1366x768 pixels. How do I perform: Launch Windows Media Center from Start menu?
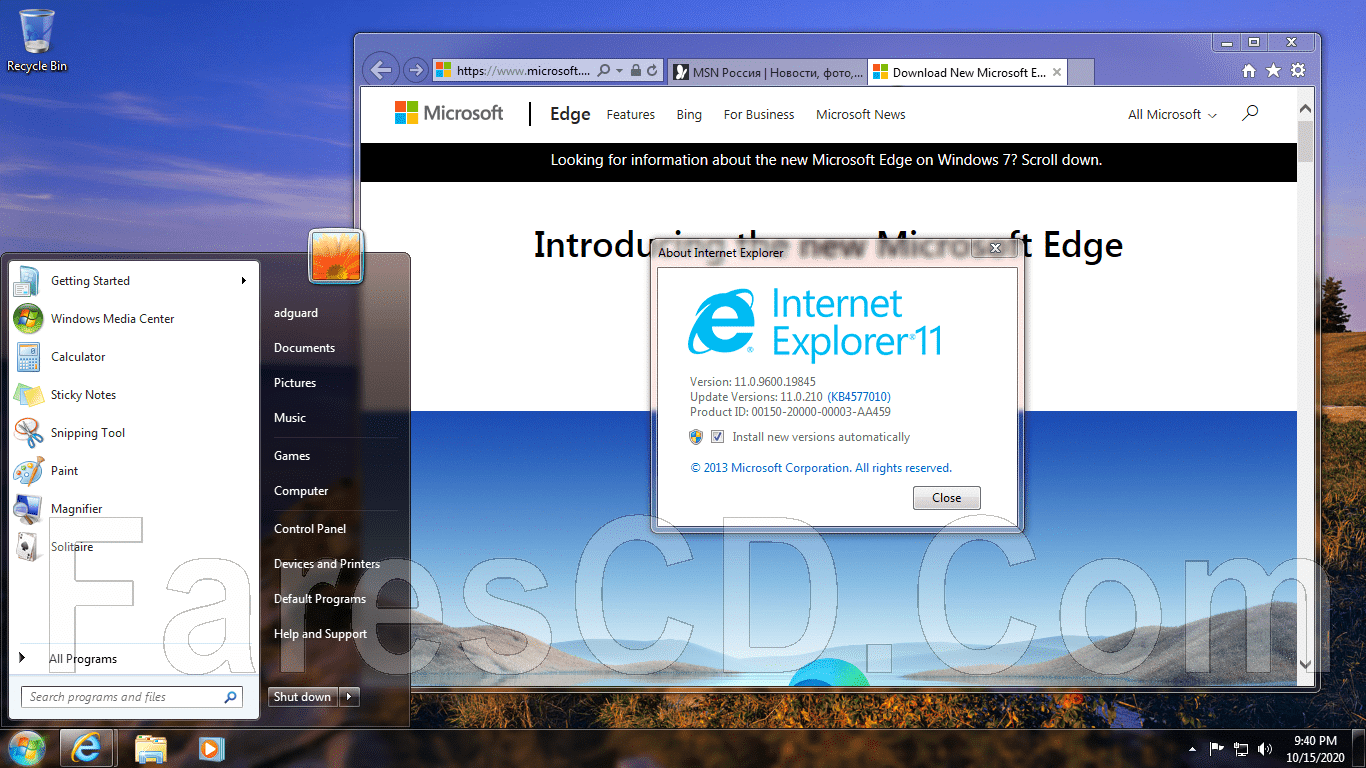(x=132, y=319)
